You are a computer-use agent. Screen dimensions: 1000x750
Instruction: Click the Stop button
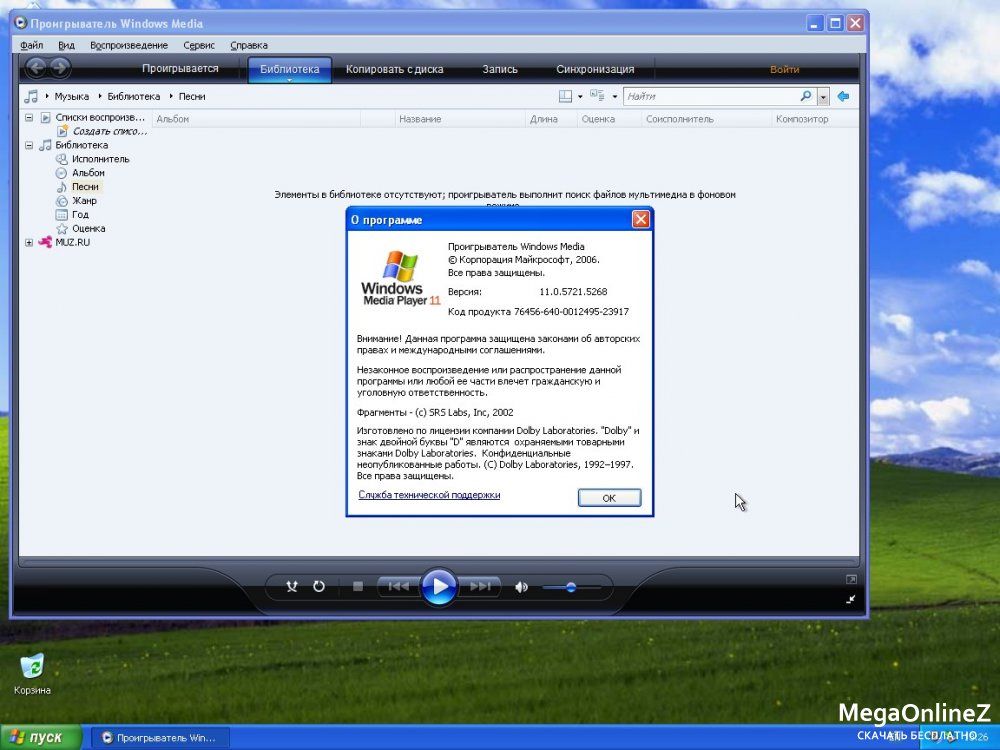coord(358,586)
